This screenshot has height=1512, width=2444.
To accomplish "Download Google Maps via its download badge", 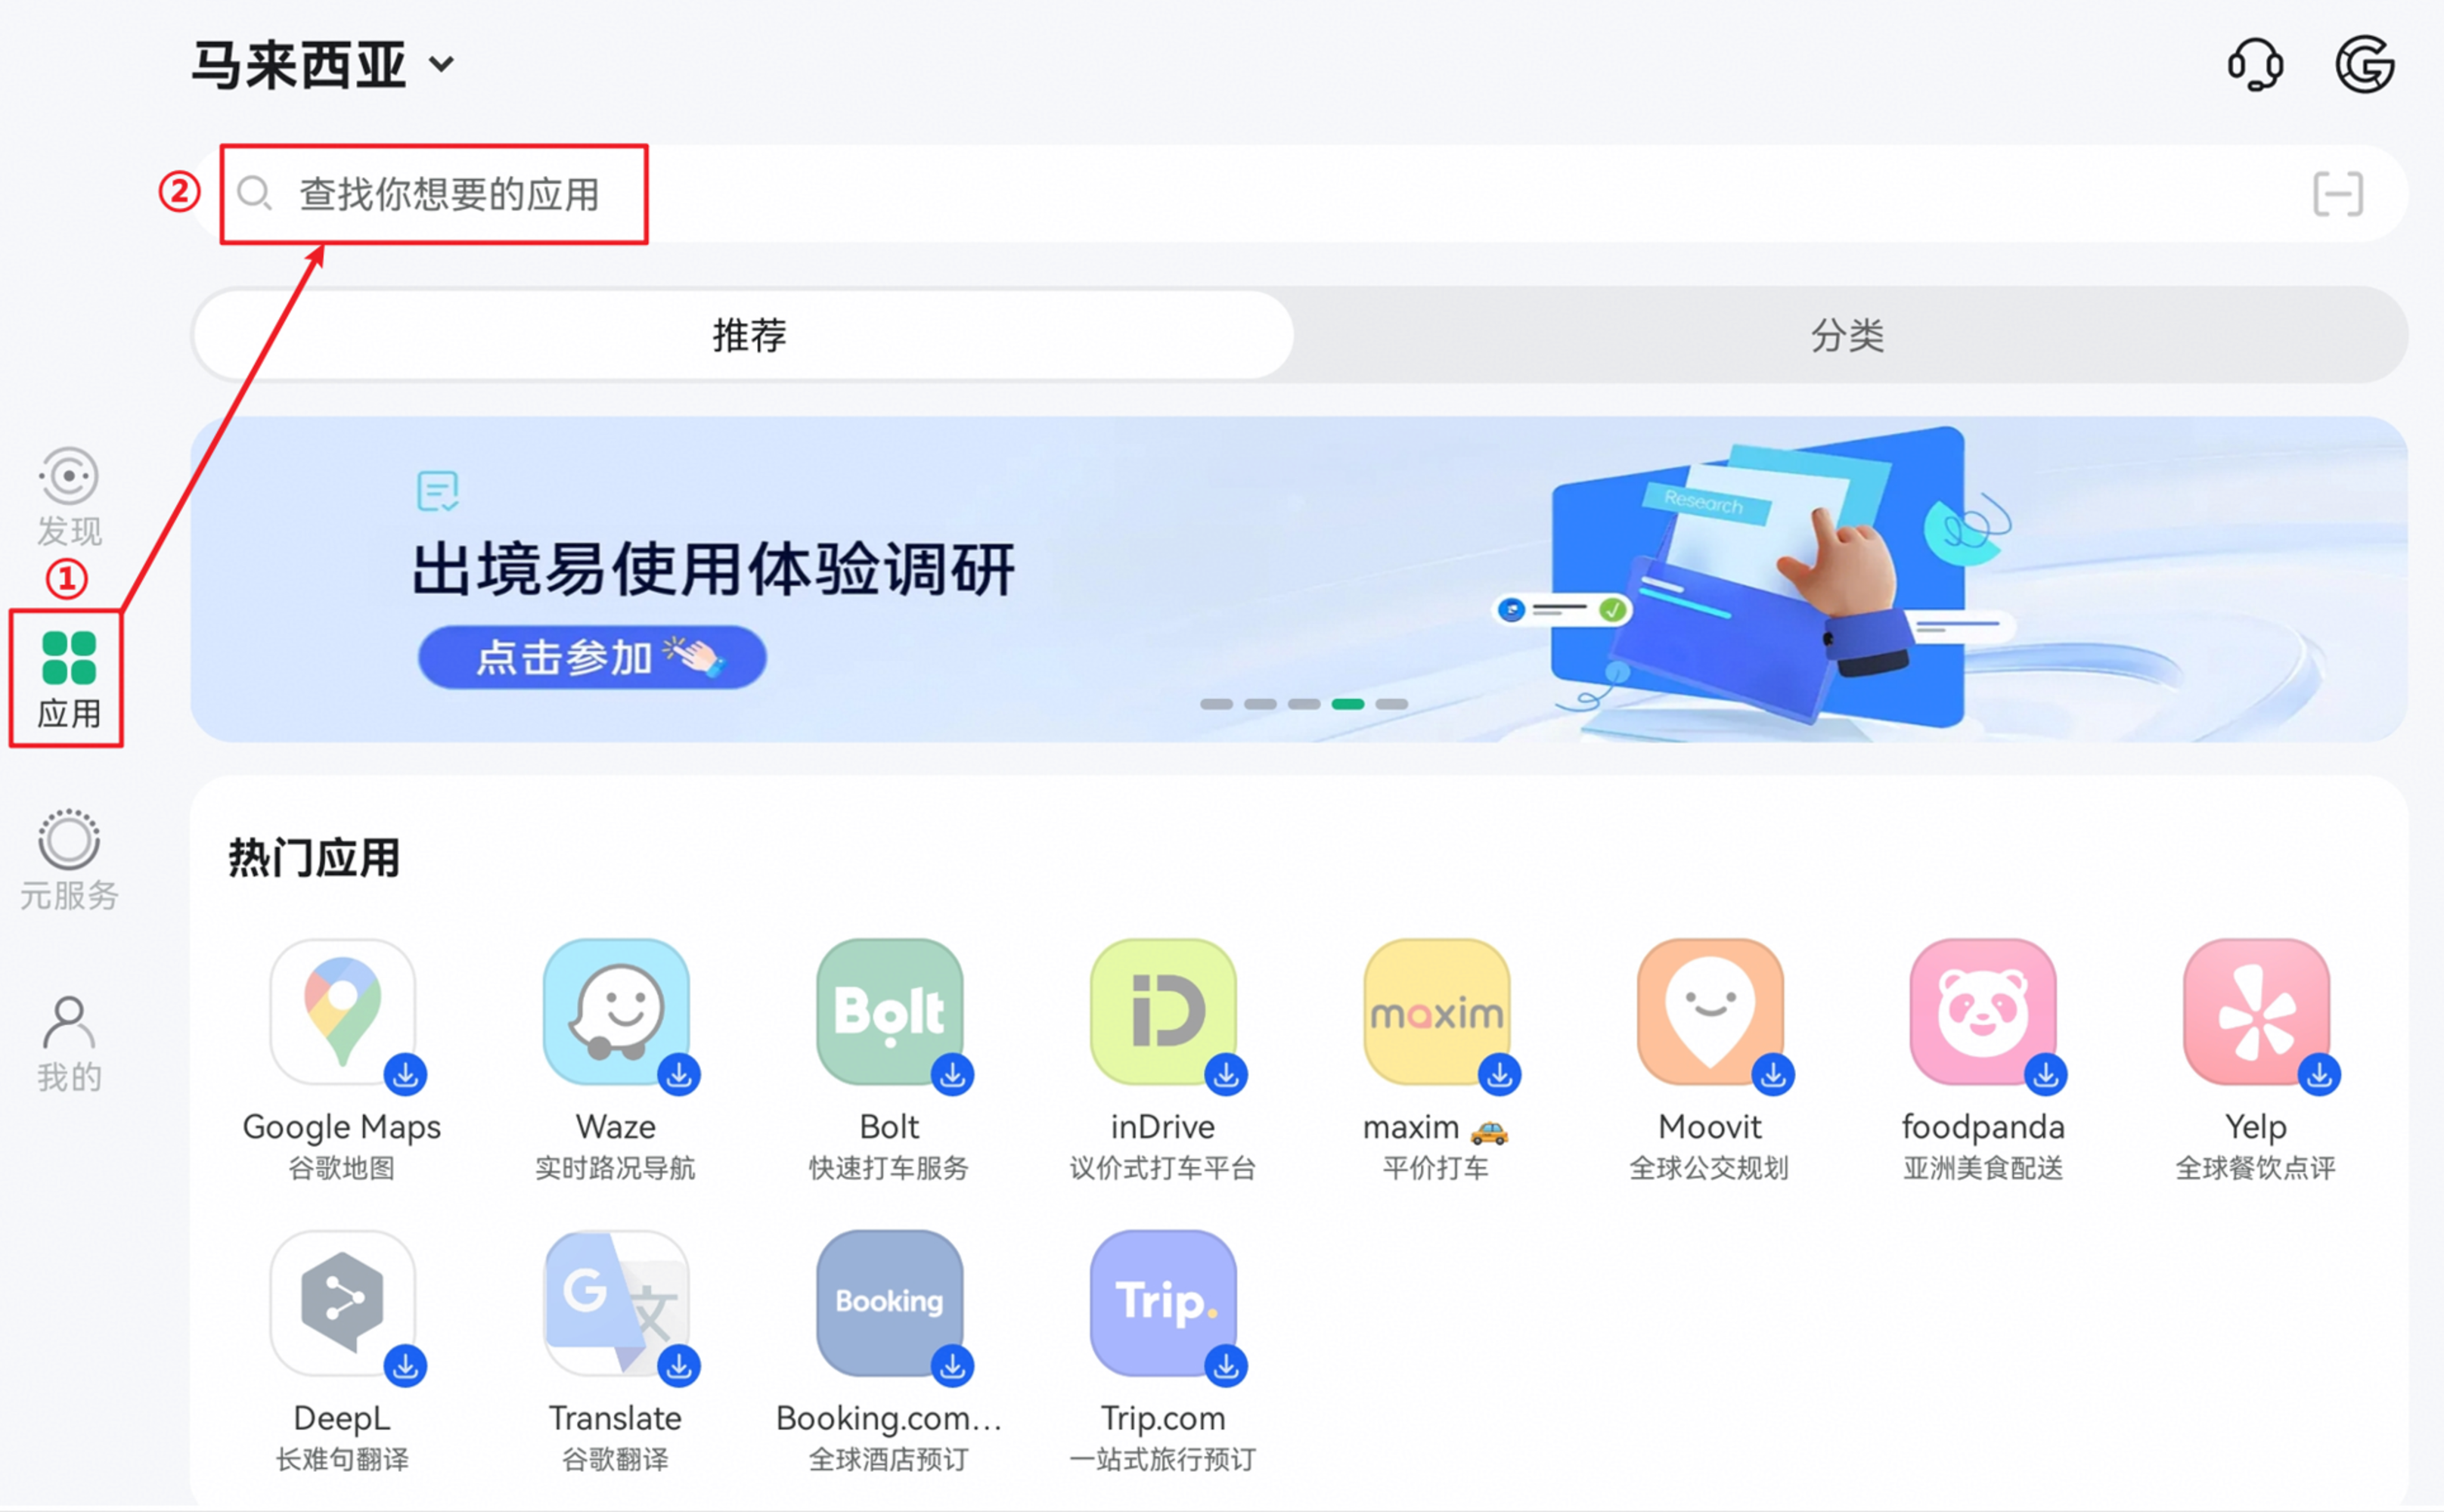I will [406, 1075].
